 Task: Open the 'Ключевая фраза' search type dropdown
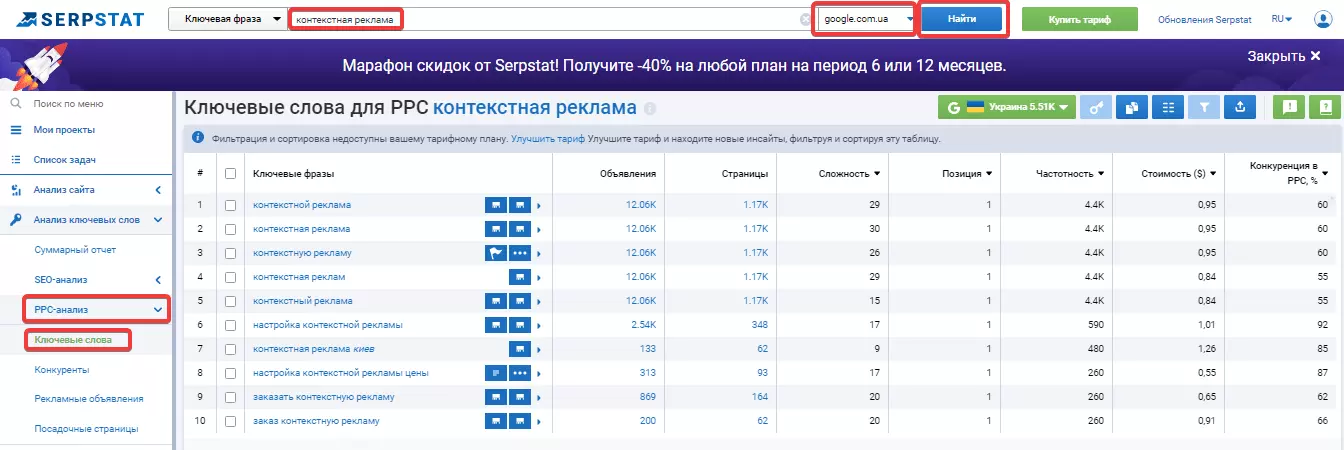227,19
